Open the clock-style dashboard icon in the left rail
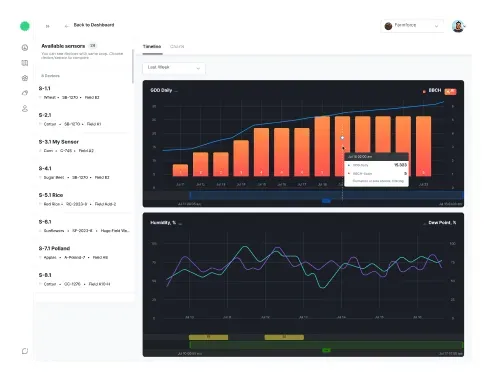Viewport: 488px width, 378px height. [25, 48]
